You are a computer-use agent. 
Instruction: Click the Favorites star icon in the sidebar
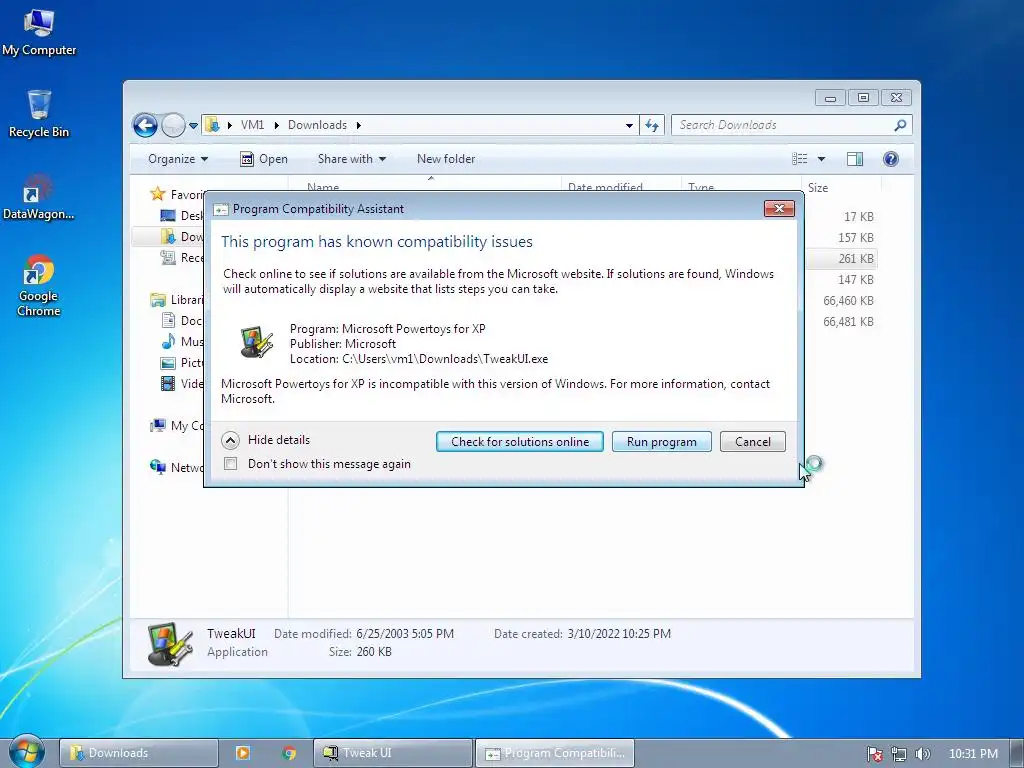click(157, 194)
